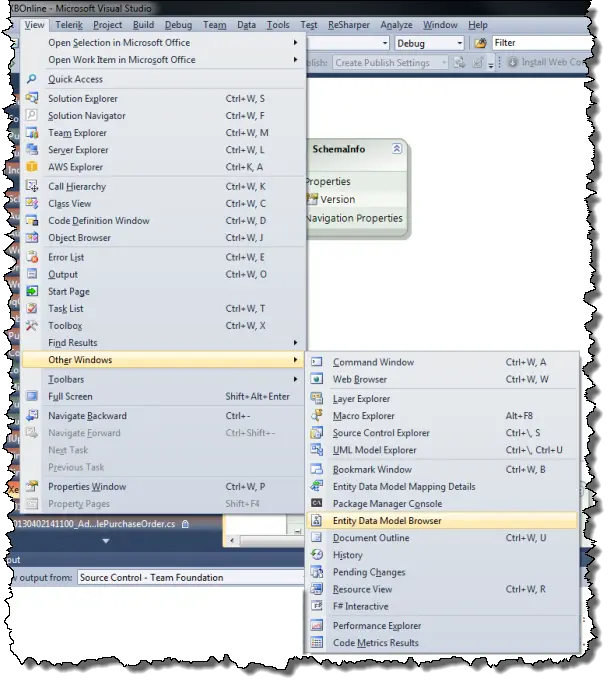
Task: Open the Other Windows submenu
Action: (163, 360)
